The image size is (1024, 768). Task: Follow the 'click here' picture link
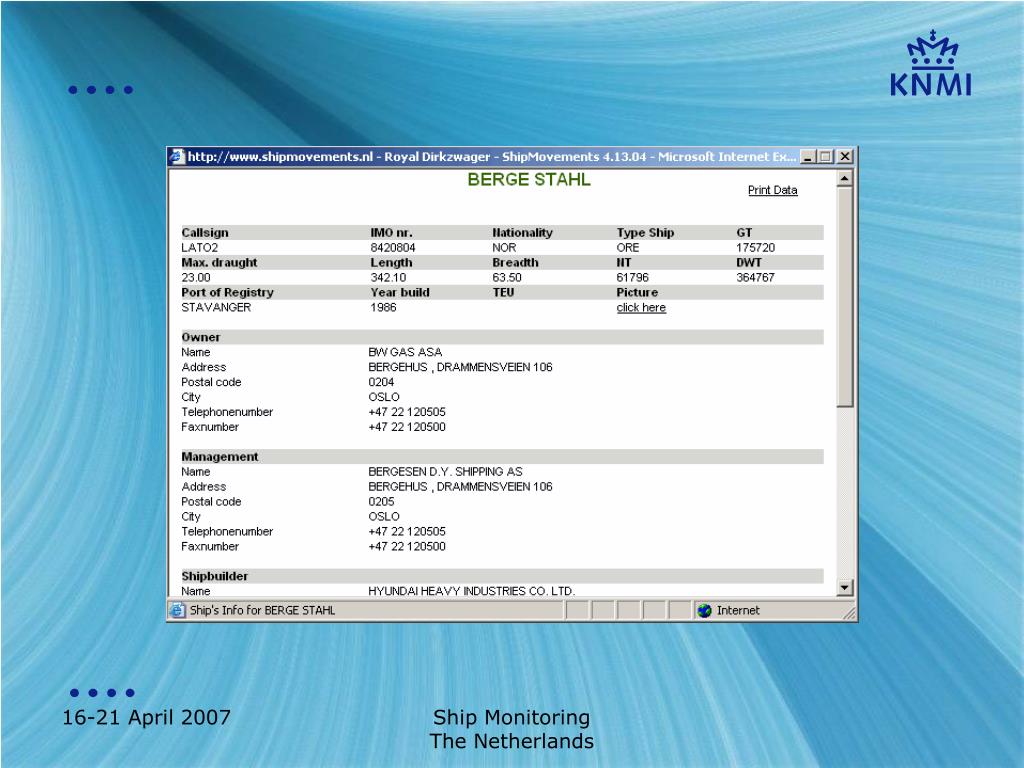641,308
